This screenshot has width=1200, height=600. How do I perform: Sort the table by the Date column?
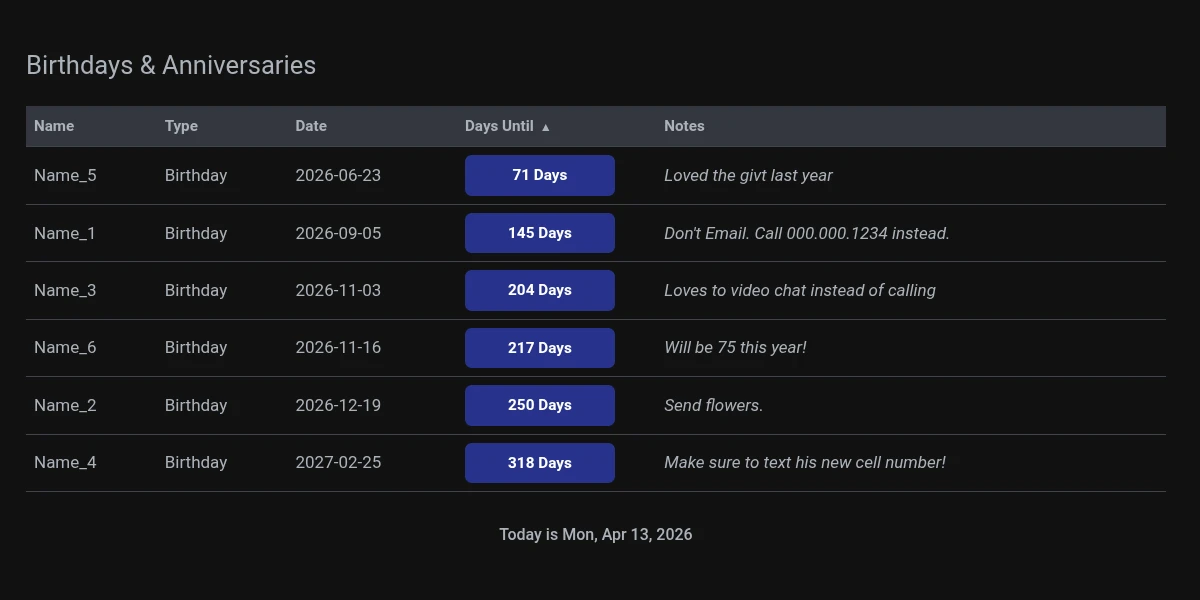(310, 126)
